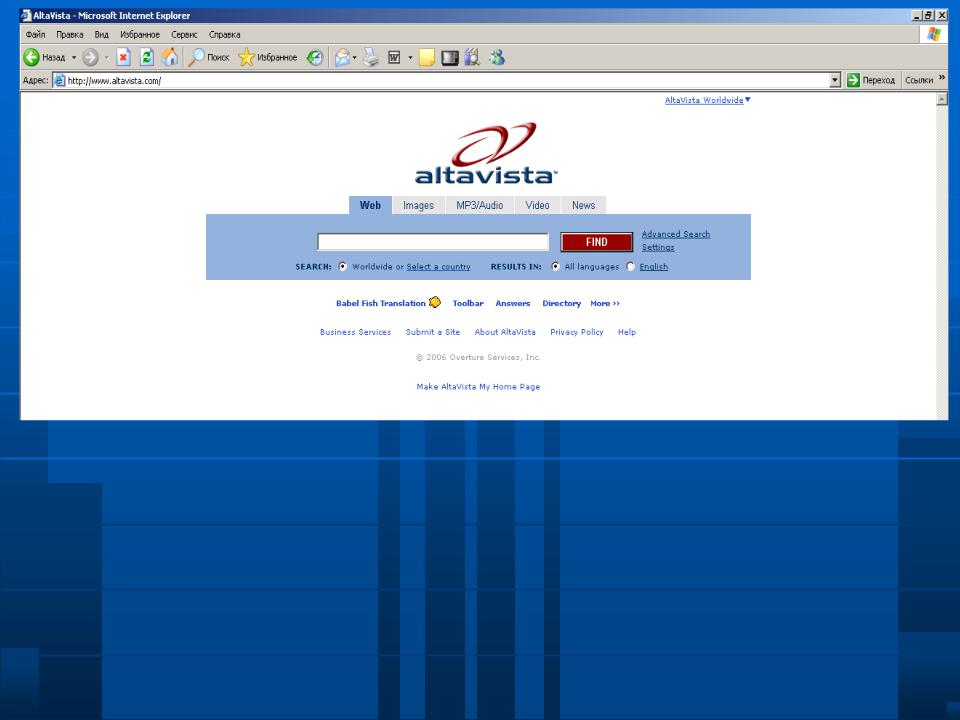The image size is (960, 720).
Task: Expand the Forward button history dropdown arrow
Action: point(107,58)
